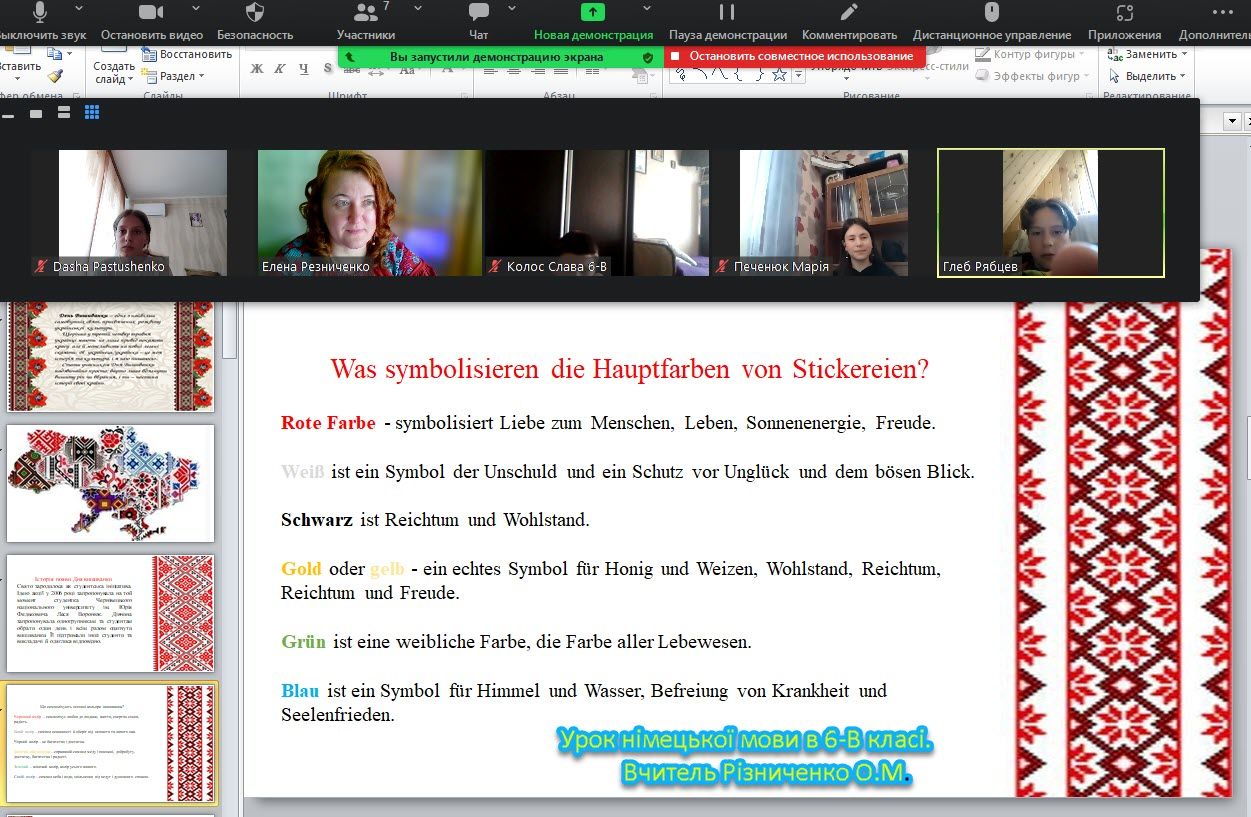Click the Remote Control mouse icon
The width and height of the screenshot is (1251, 817).
pos(992,14)
